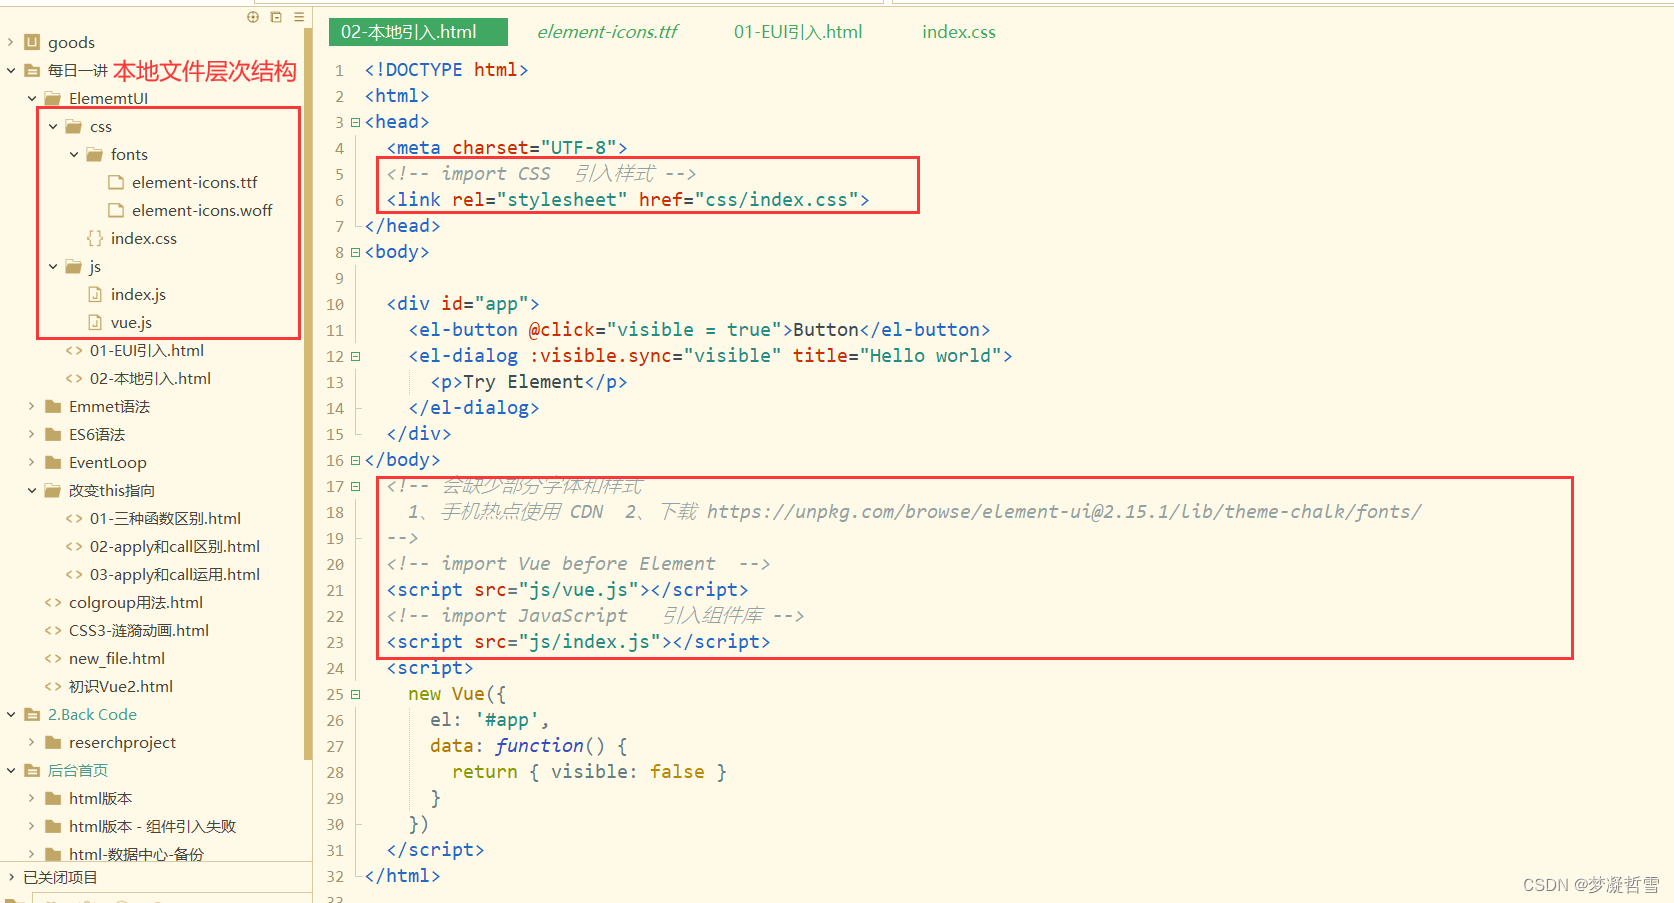This screenshot has height=903, width=1674.
Task: Open 03-apply和call运用.html file
Action: 175,574
